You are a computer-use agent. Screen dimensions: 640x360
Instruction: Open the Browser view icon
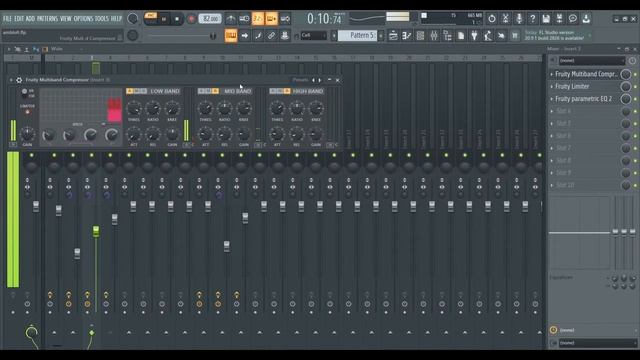(x=447, y=36)
